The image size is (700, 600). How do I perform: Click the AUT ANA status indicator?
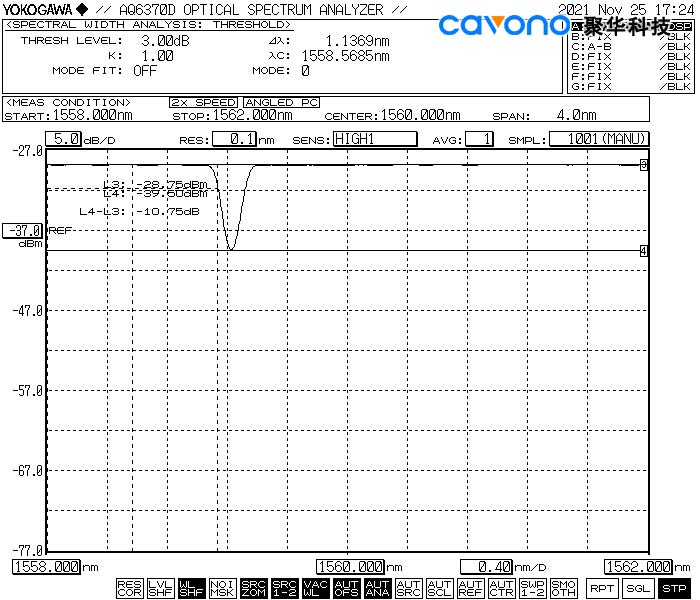coord(377,589)
